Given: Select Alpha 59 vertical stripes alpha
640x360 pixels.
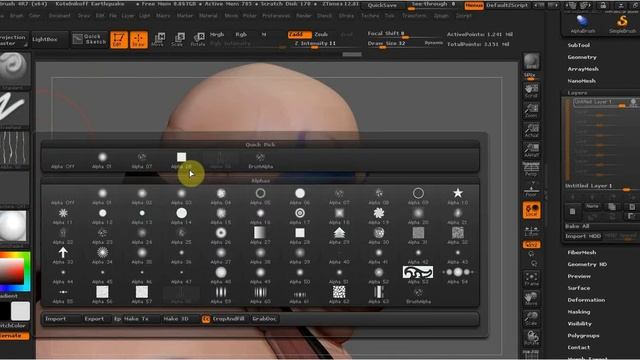Looking at the screenshot, I should click(x=221, y=294).
